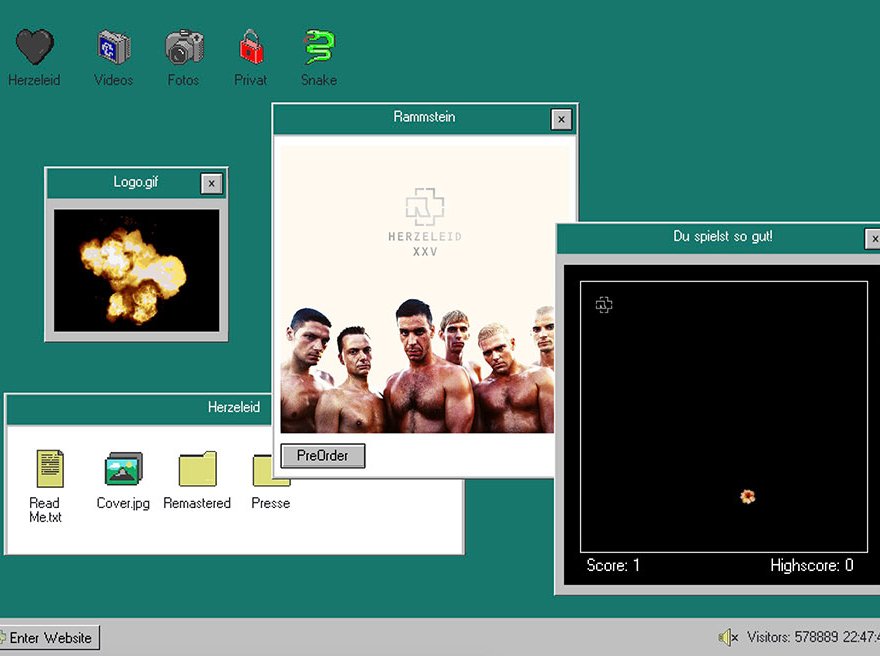Click the explosion image in Logo.gif window

136,270
